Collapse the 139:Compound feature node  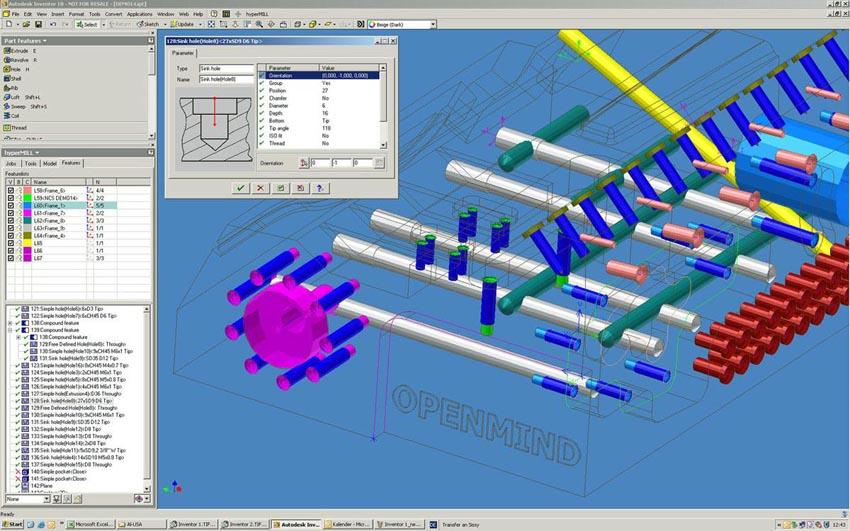pos(10,330)
